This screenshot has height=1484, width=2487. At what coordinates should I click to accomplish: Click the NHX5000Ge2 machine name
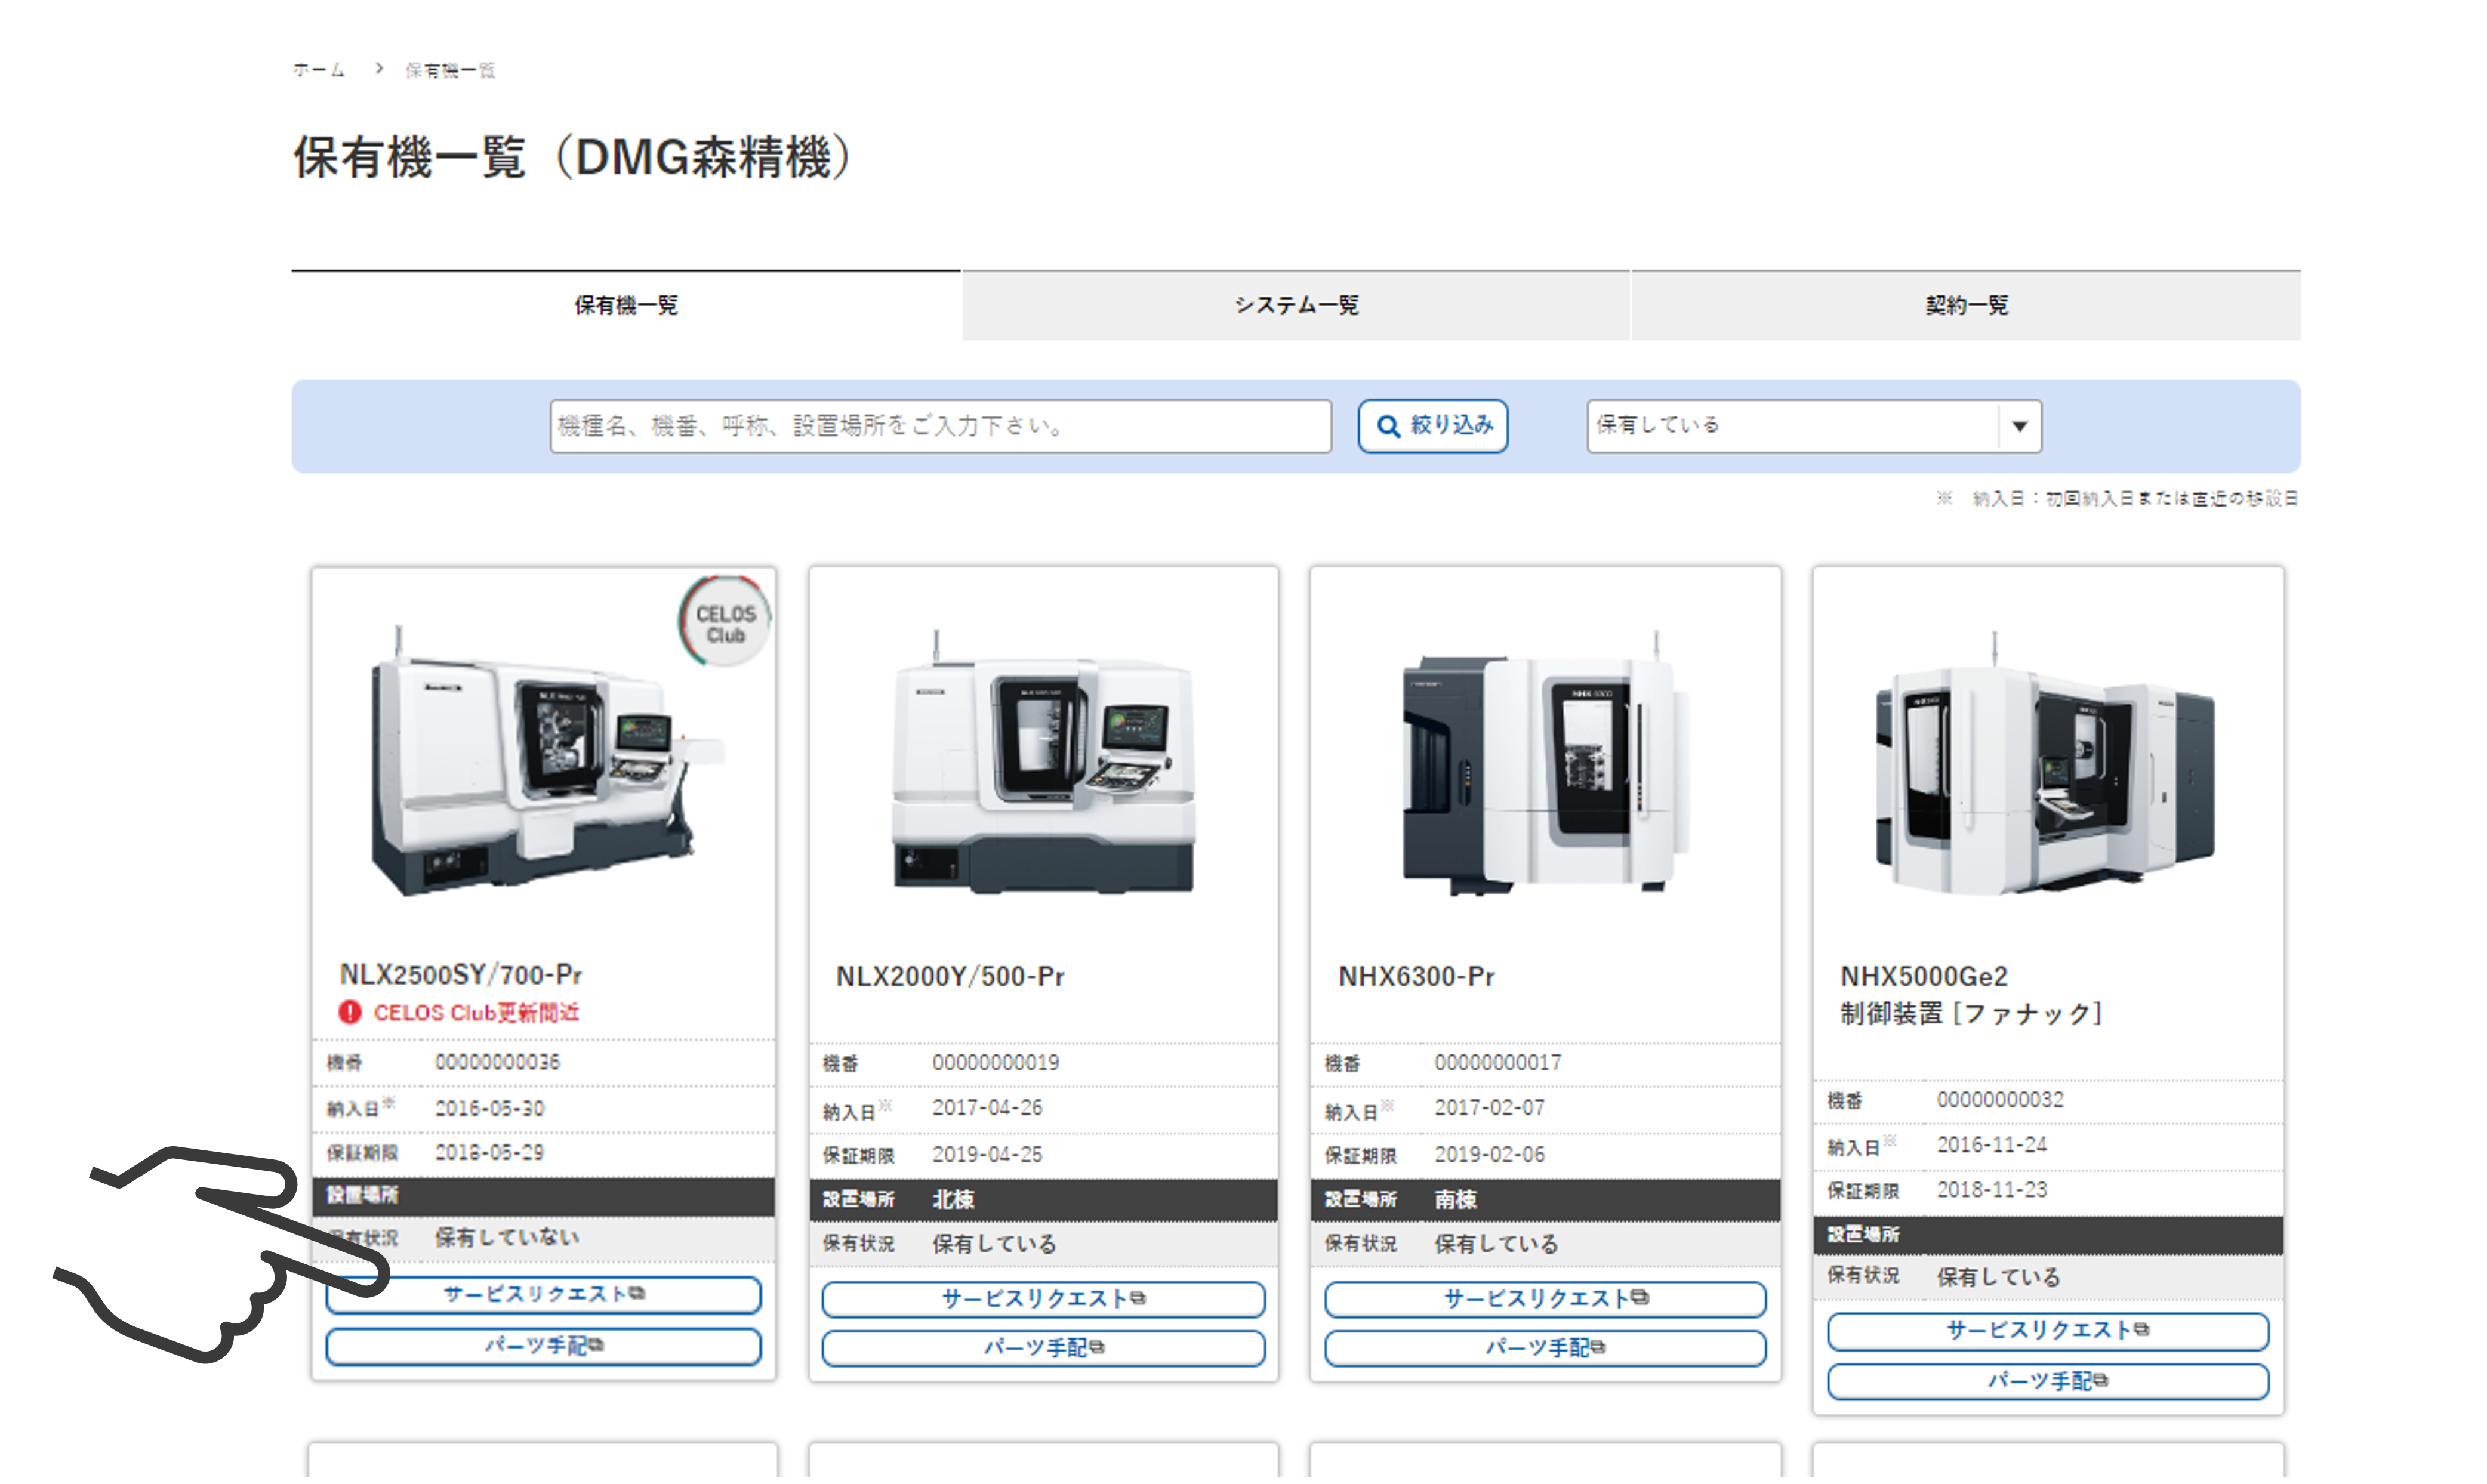(x=1924, y=976)
